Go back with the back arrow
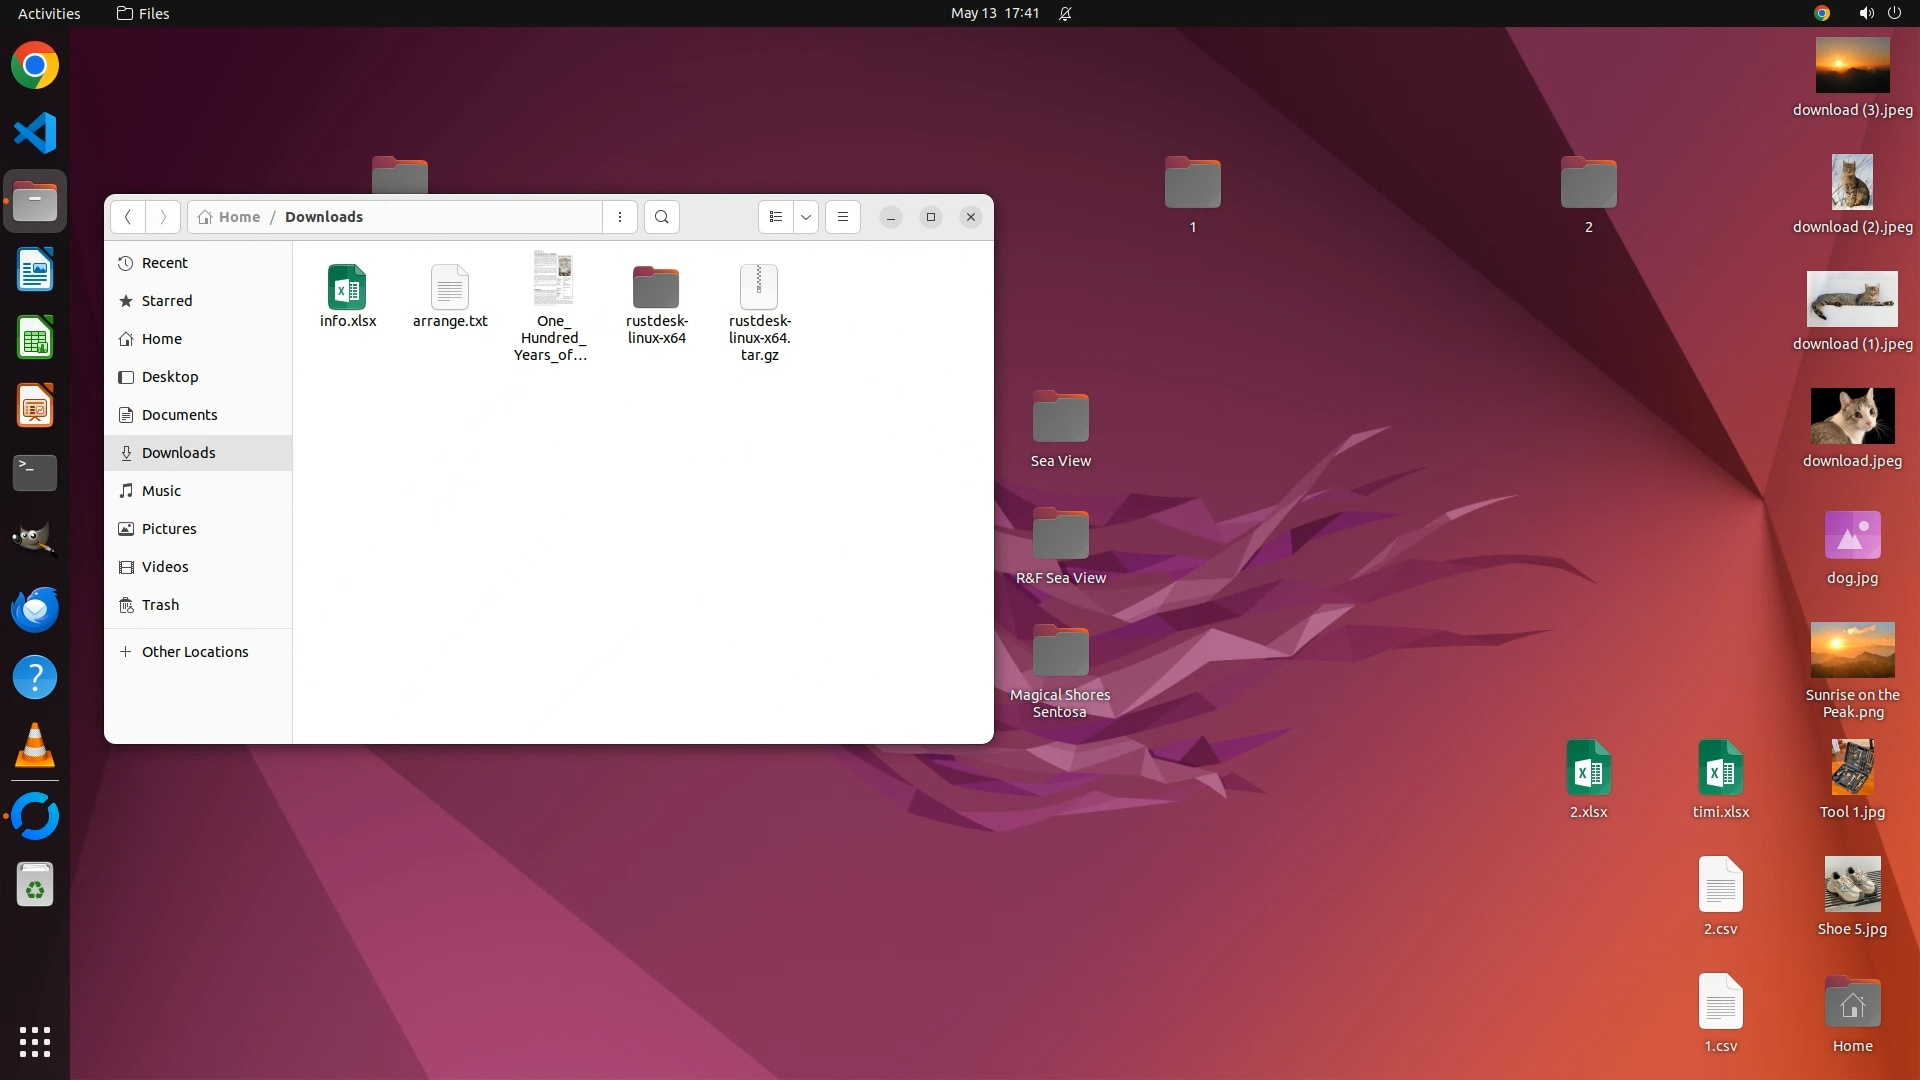1920x1080 pixels. pyautogui.click(x=128, y=217)
